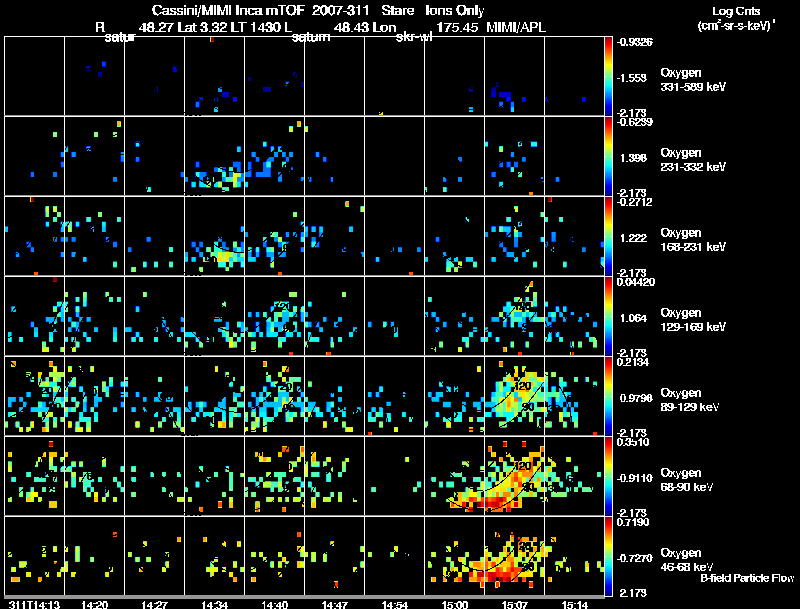Click the '1.398' color scale value
800x609 pixels.
(633, 158)
